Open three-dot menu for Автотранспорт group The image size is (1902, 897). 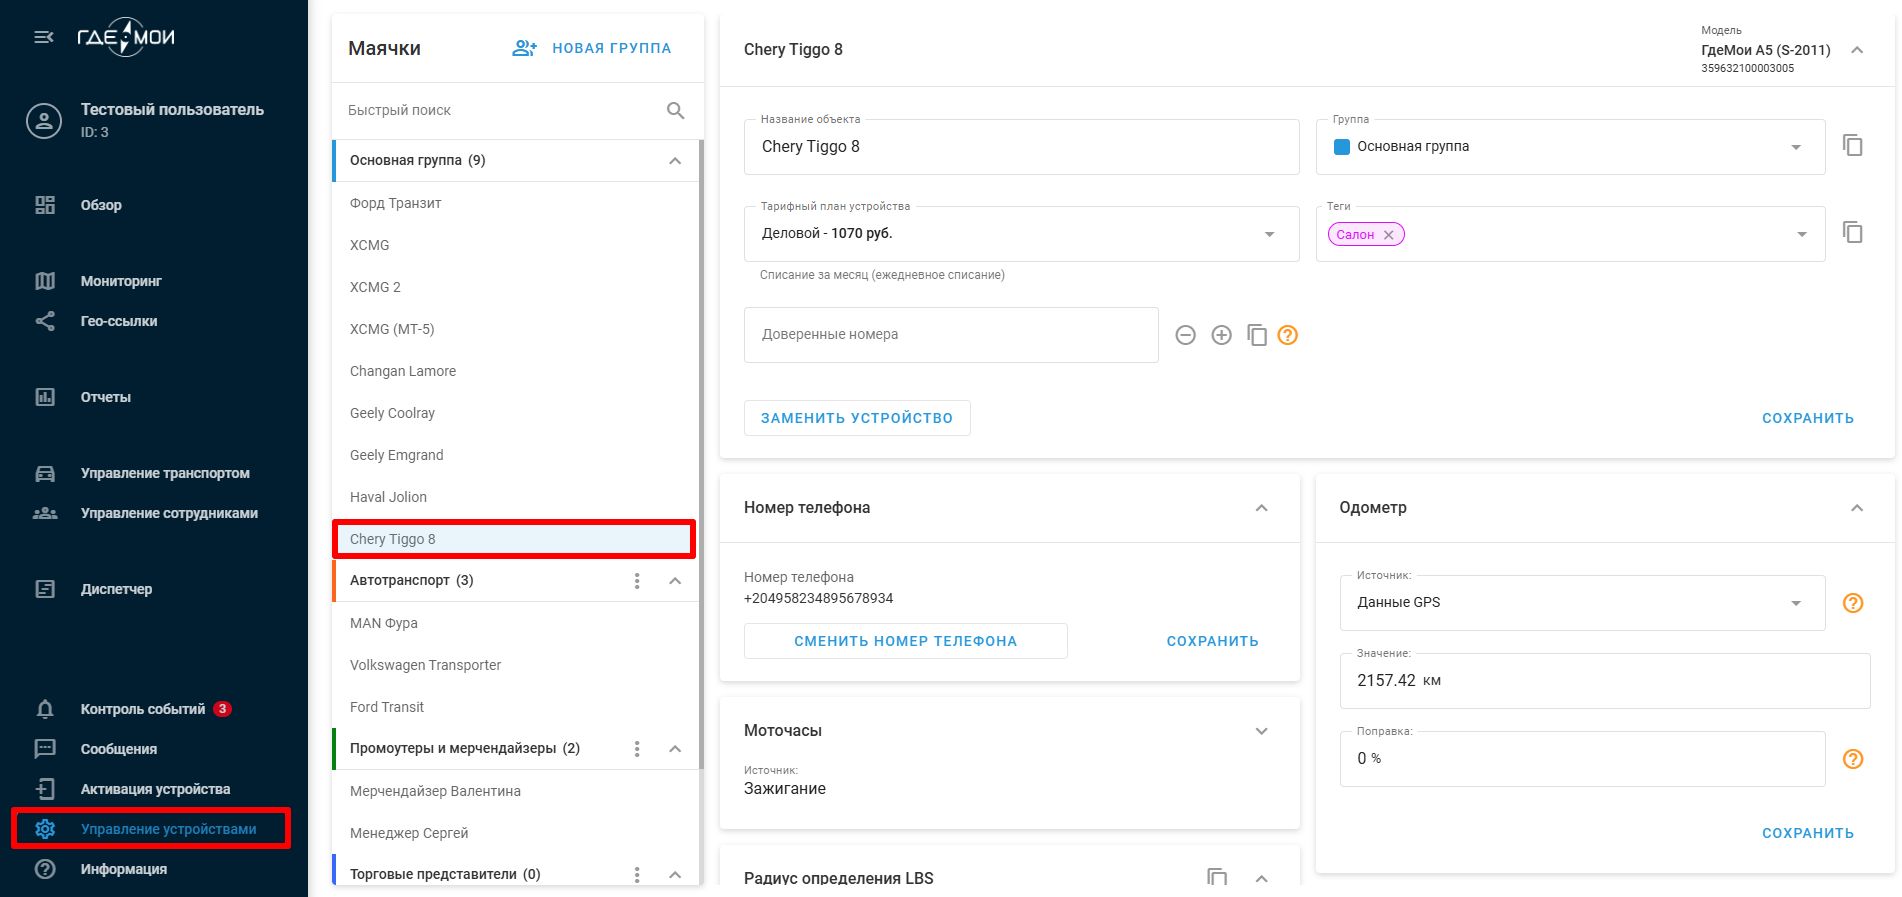click(637, 581)
